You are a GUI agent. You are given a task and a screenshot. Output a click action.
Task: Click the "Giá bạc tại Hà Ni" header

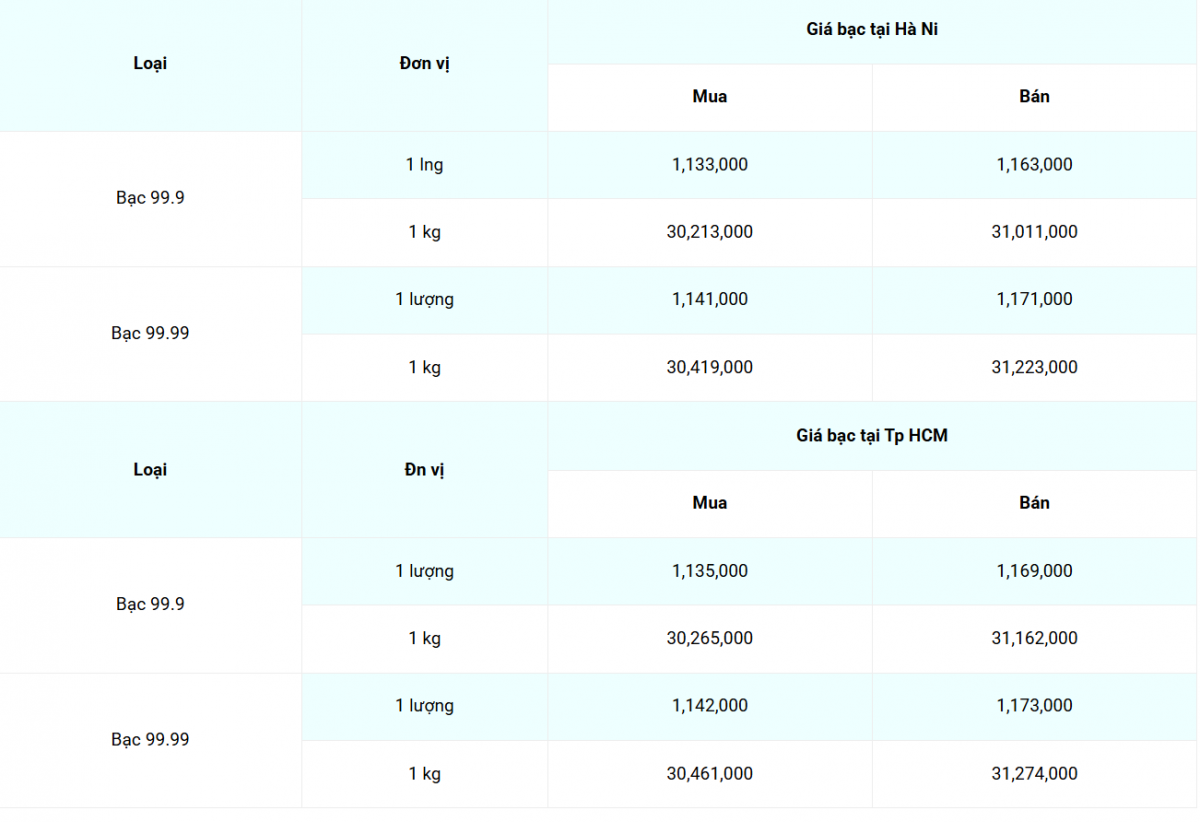click(872, 29)
